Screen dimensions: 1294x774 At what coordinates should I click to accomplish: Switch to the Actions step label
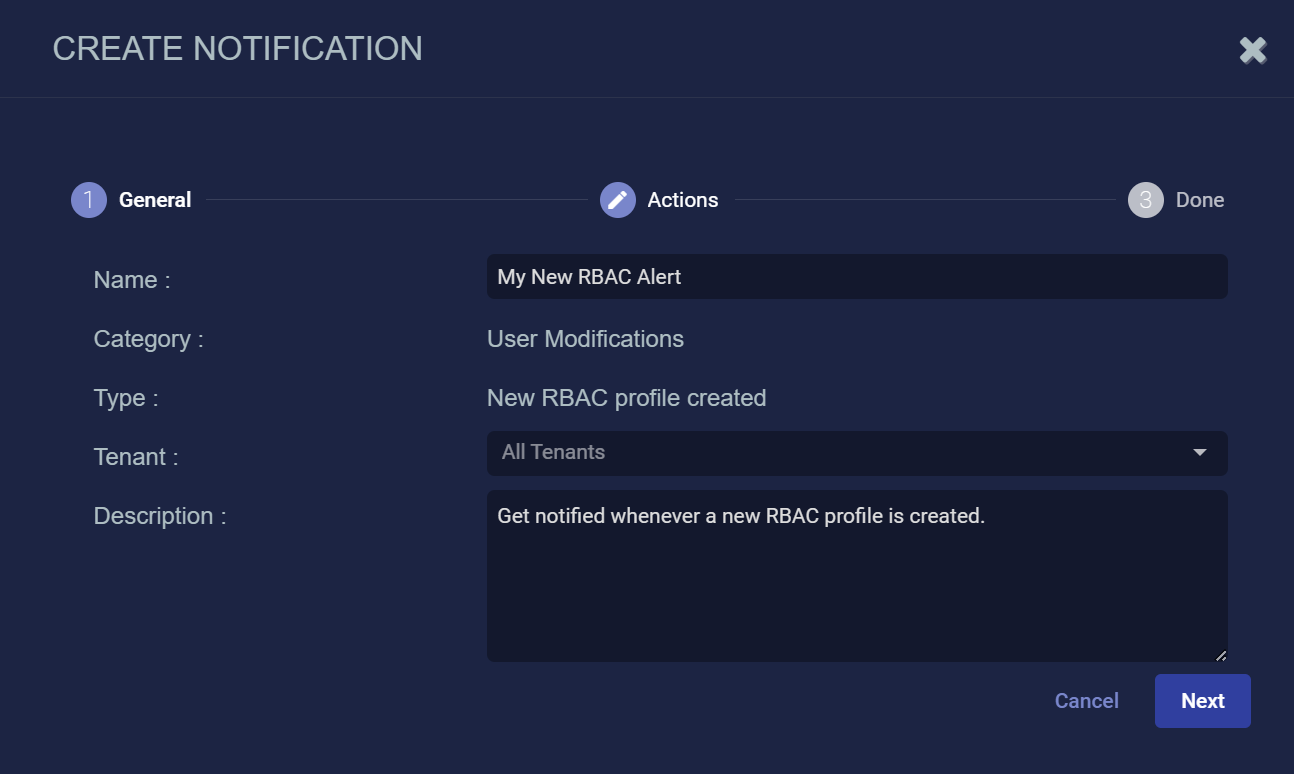(x=682, y=200)
